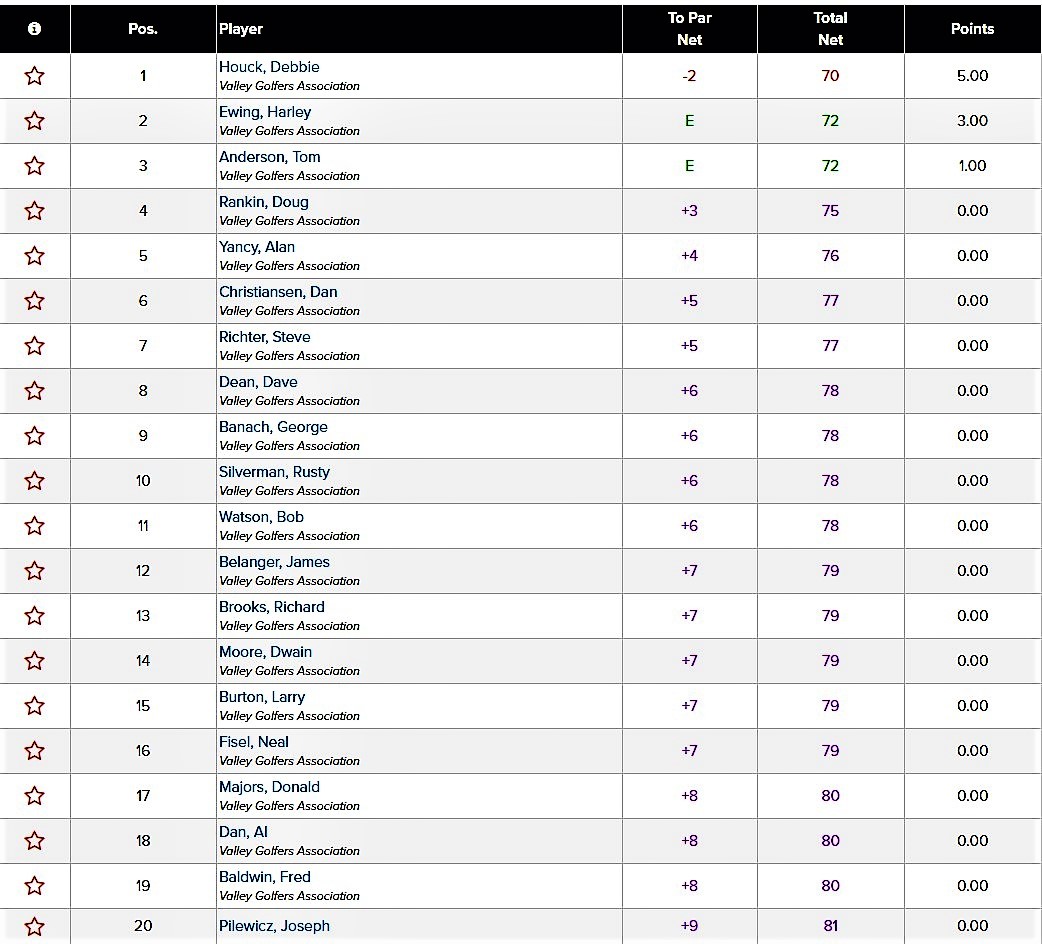
Task: Toggle the star beside Alan Yancy
Action: (x=35, y=256)
